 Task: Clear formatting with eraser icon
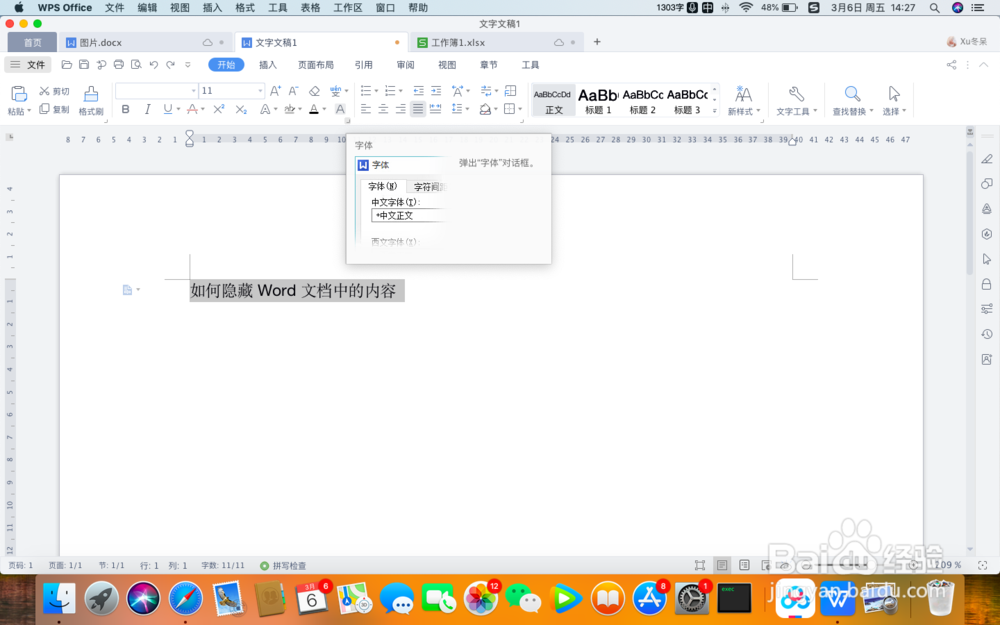[314, 91]
